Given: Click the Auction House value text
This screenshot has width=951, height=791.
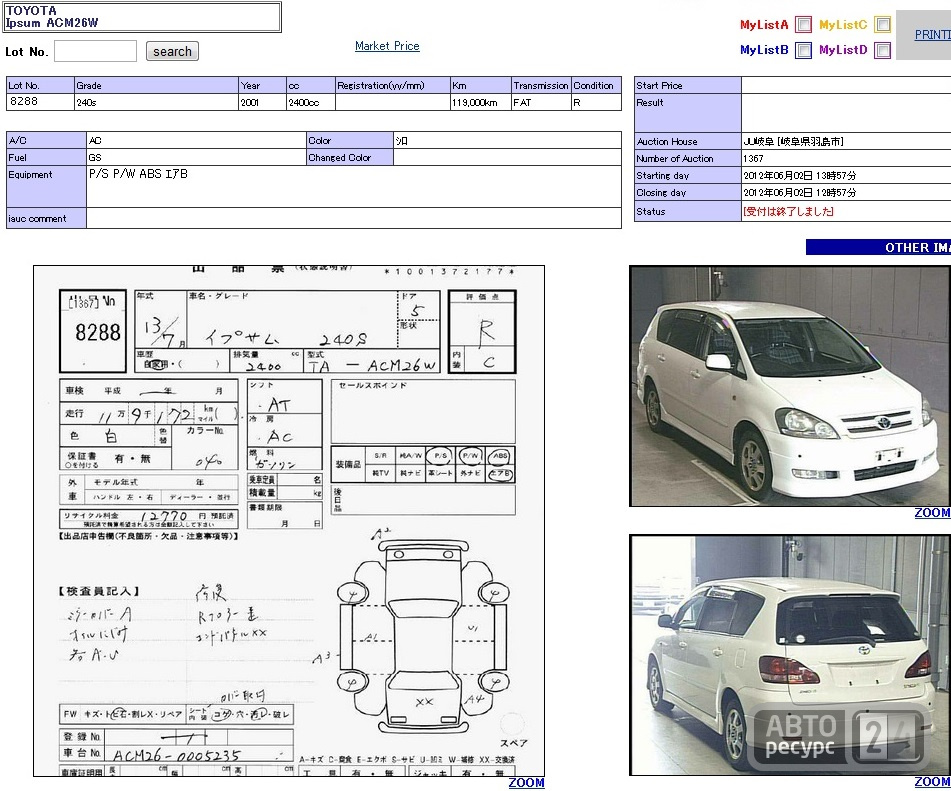Looking at the screenshot, I should (x=793, y=141).
